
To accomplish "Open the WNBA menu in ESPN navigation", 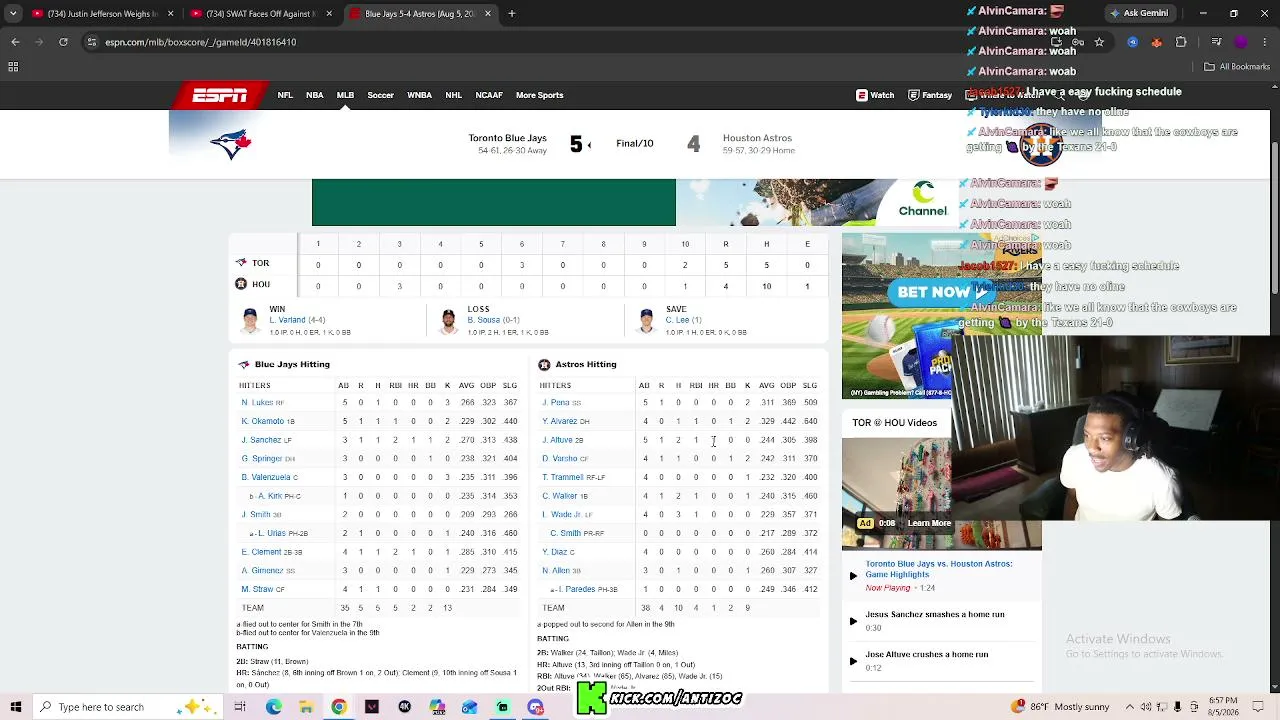I will [x=420, y=95].
